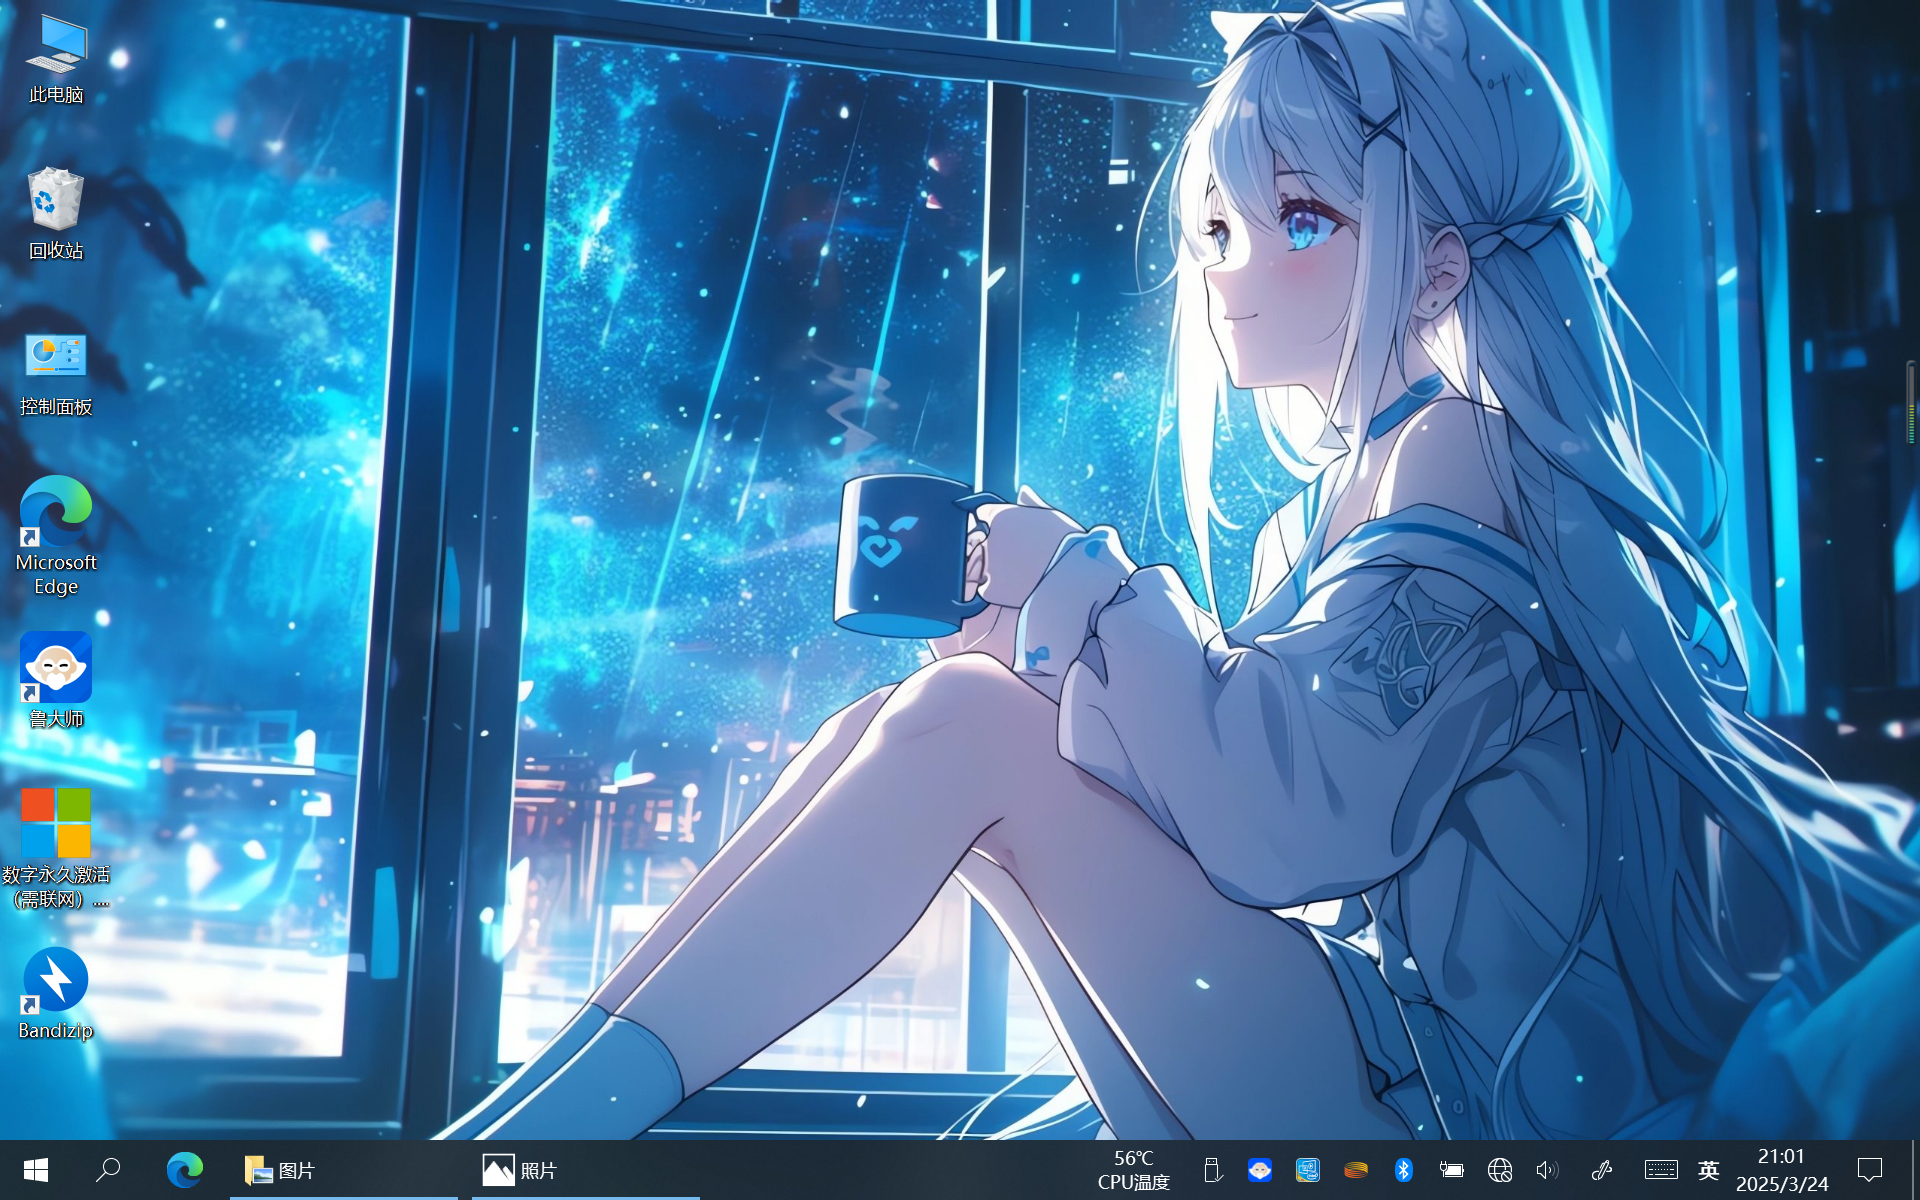Open the notification action center
1920x1200 pixels.
coord(1869,1169)
